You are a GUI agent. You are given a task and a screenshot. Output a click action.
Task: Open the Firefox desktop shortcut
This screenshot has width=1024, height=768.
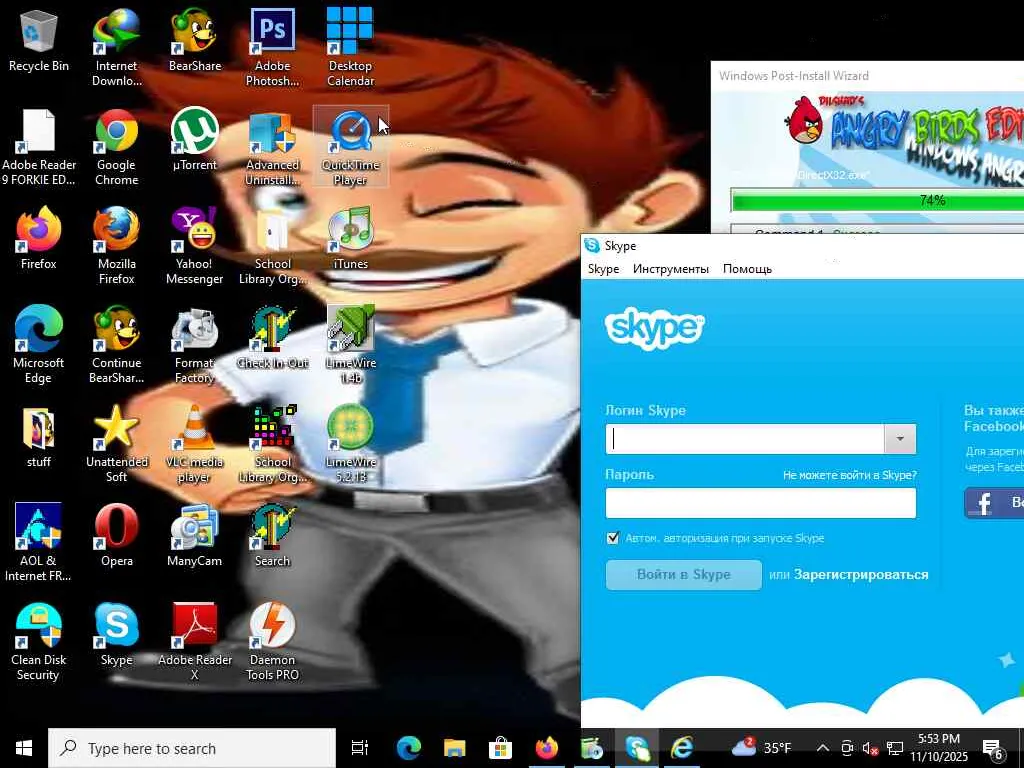click(39, 238)
